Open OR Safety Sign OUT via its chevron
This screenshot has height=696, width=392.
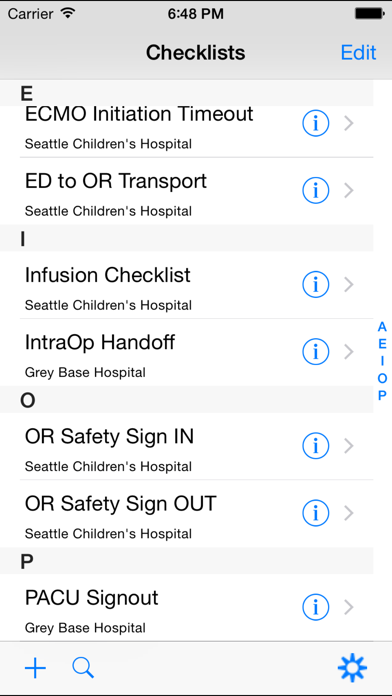[x=349, y=513]
